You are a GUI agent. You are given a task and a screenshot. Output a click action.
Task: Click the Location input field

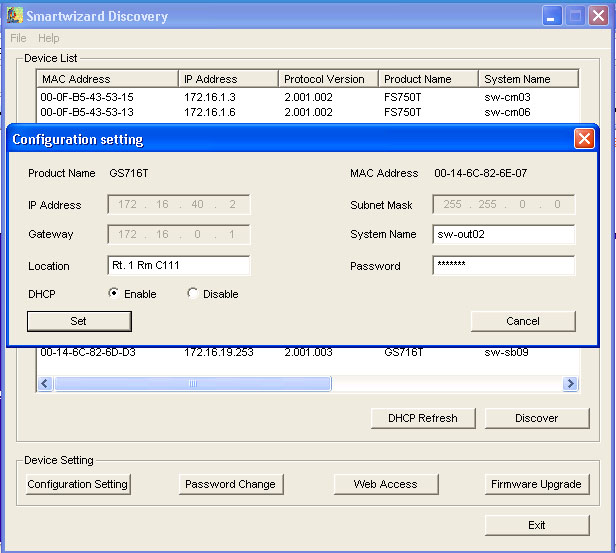pos(179,266)
